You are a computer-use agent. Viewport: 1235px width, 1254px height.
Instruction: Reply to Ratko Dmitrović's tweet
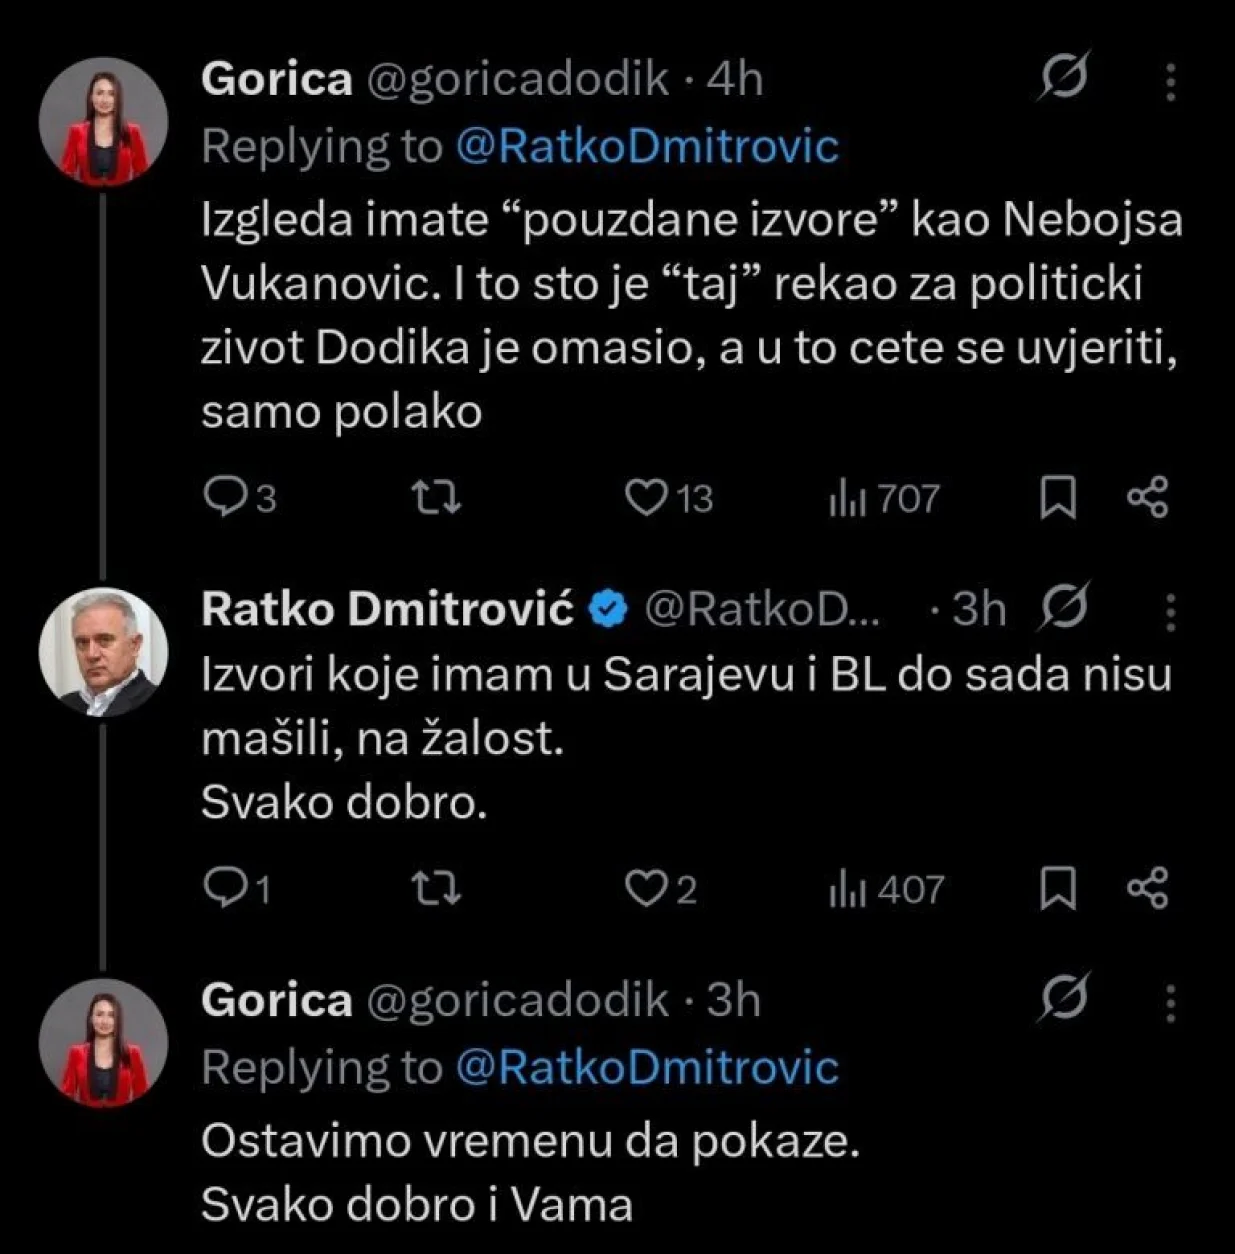coord(228,884)
